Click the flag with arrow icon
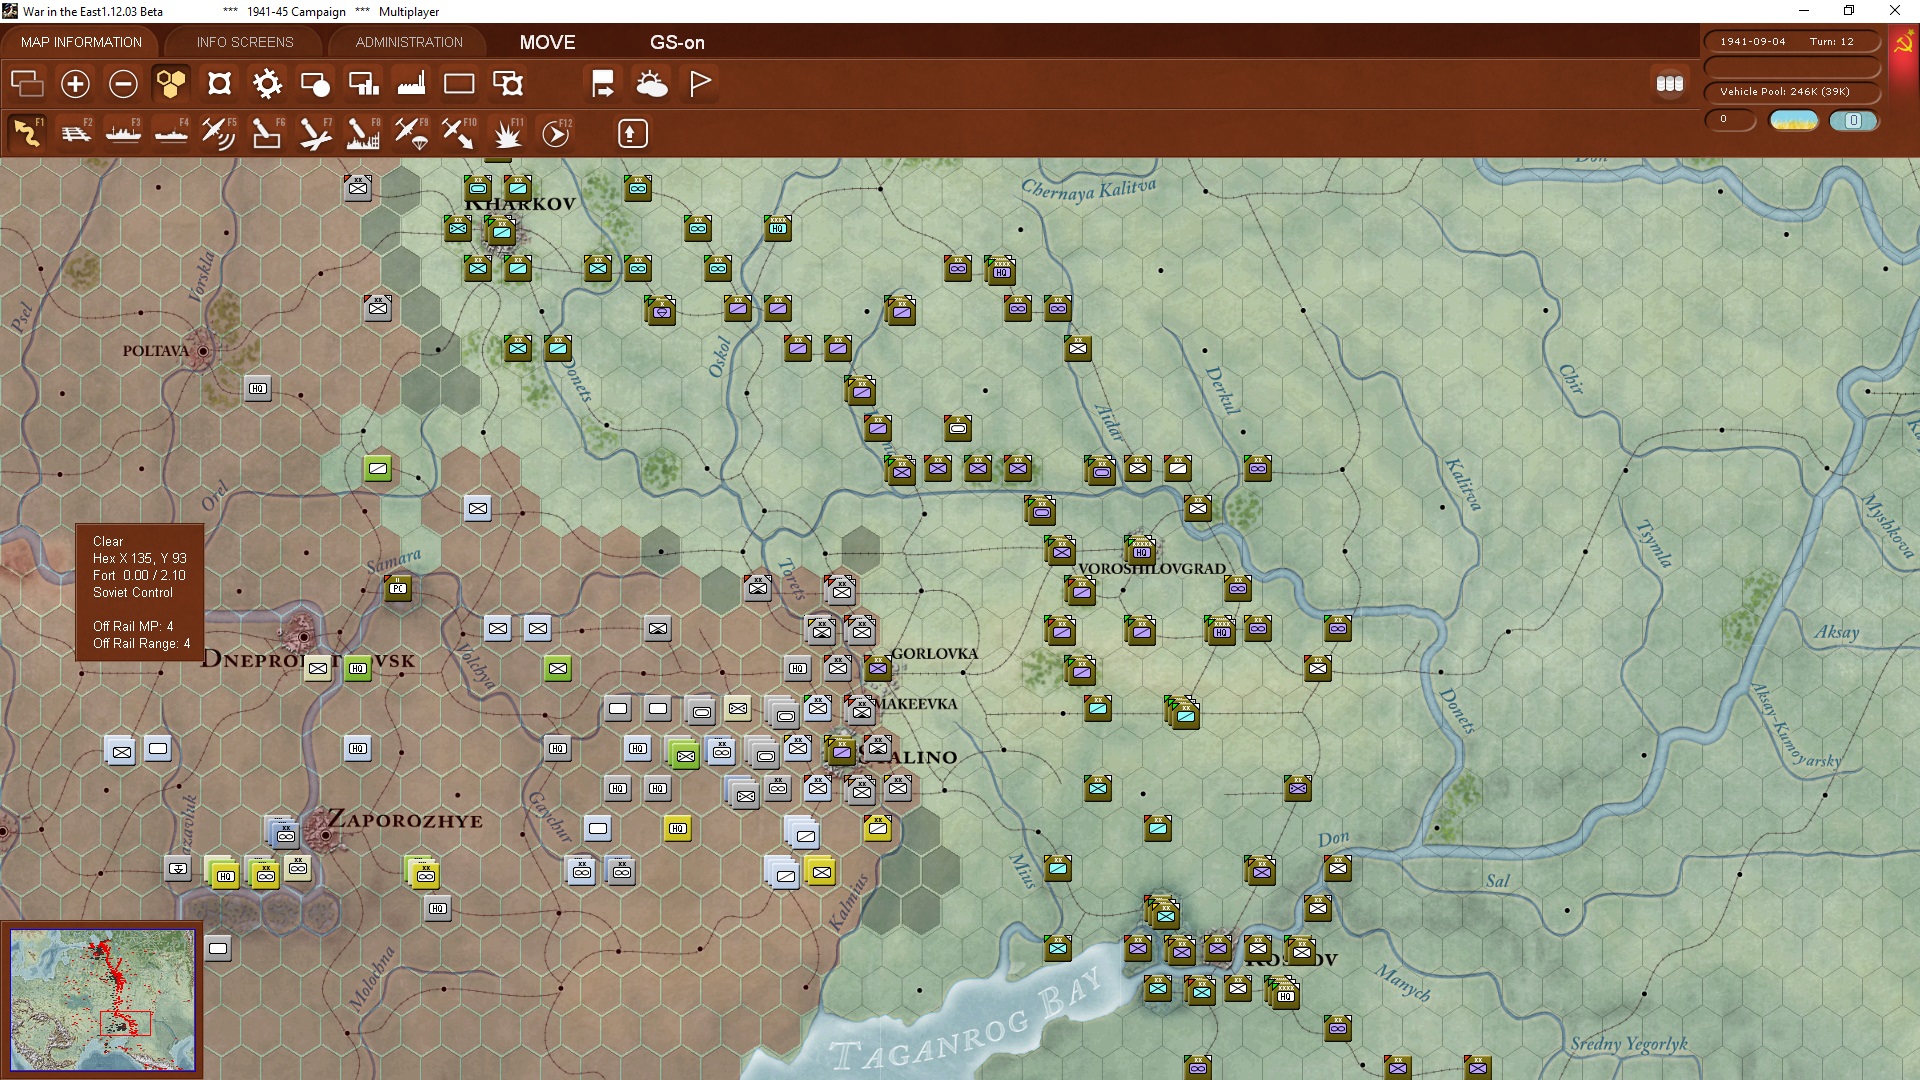The image size is (1920, 1080). click(x=603, y=84)
